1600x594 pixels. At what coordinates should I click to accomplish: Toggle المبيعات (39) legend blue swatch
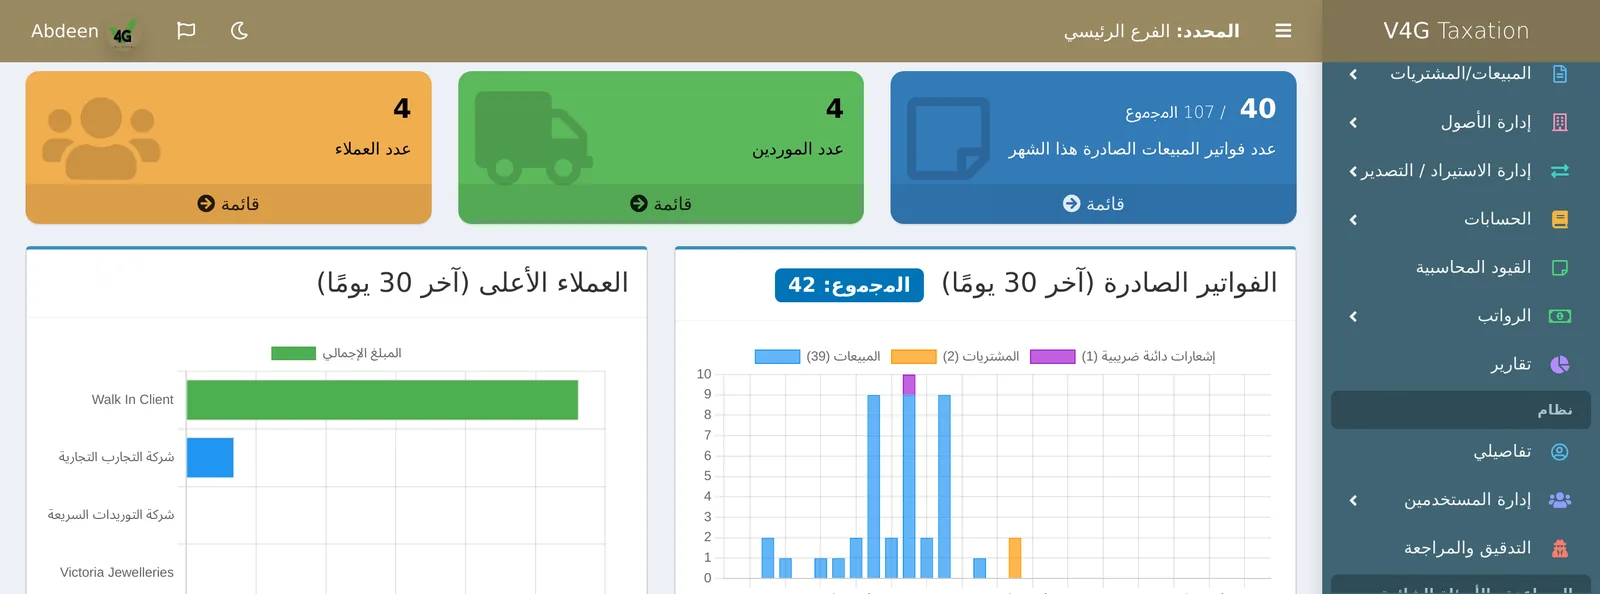777,357
